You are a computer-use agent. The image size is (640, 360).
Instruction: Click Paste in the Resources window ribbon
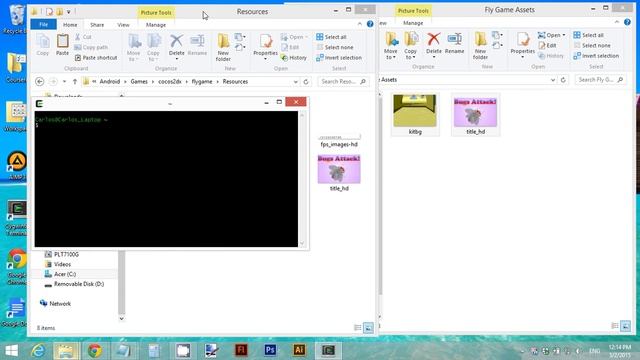tap(62, 45)
